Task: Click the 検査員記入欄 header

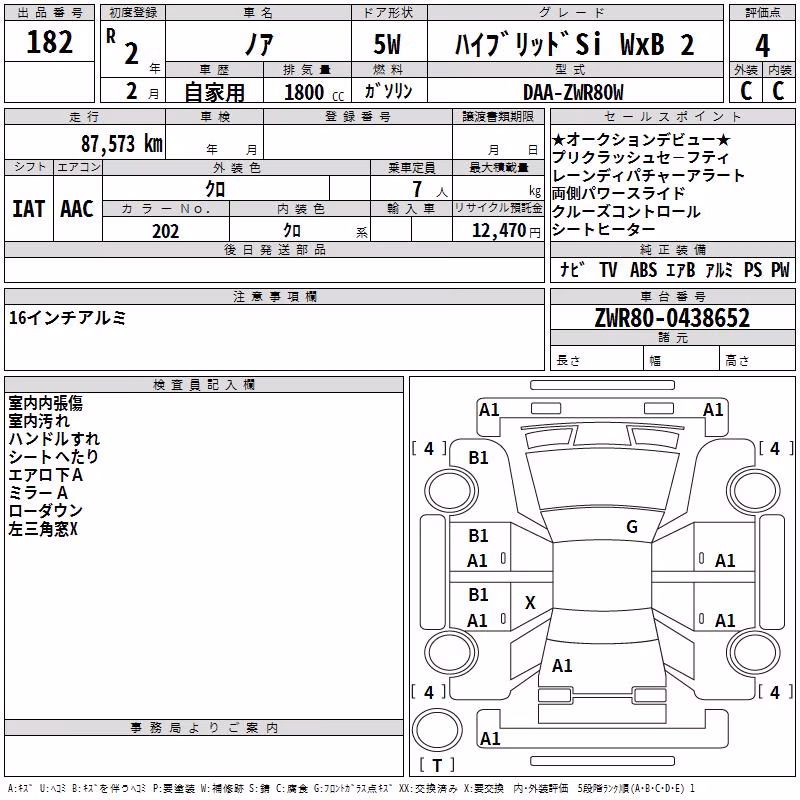Action: pyautogui.click(x=204, y=385)
